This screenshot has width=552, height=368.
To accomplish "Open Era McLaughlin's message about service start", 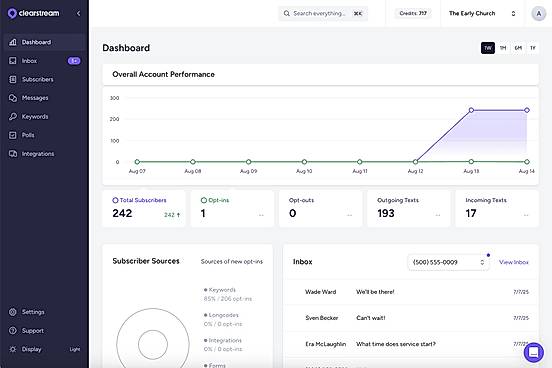I will pyautogui.click(x=411, y=344).
